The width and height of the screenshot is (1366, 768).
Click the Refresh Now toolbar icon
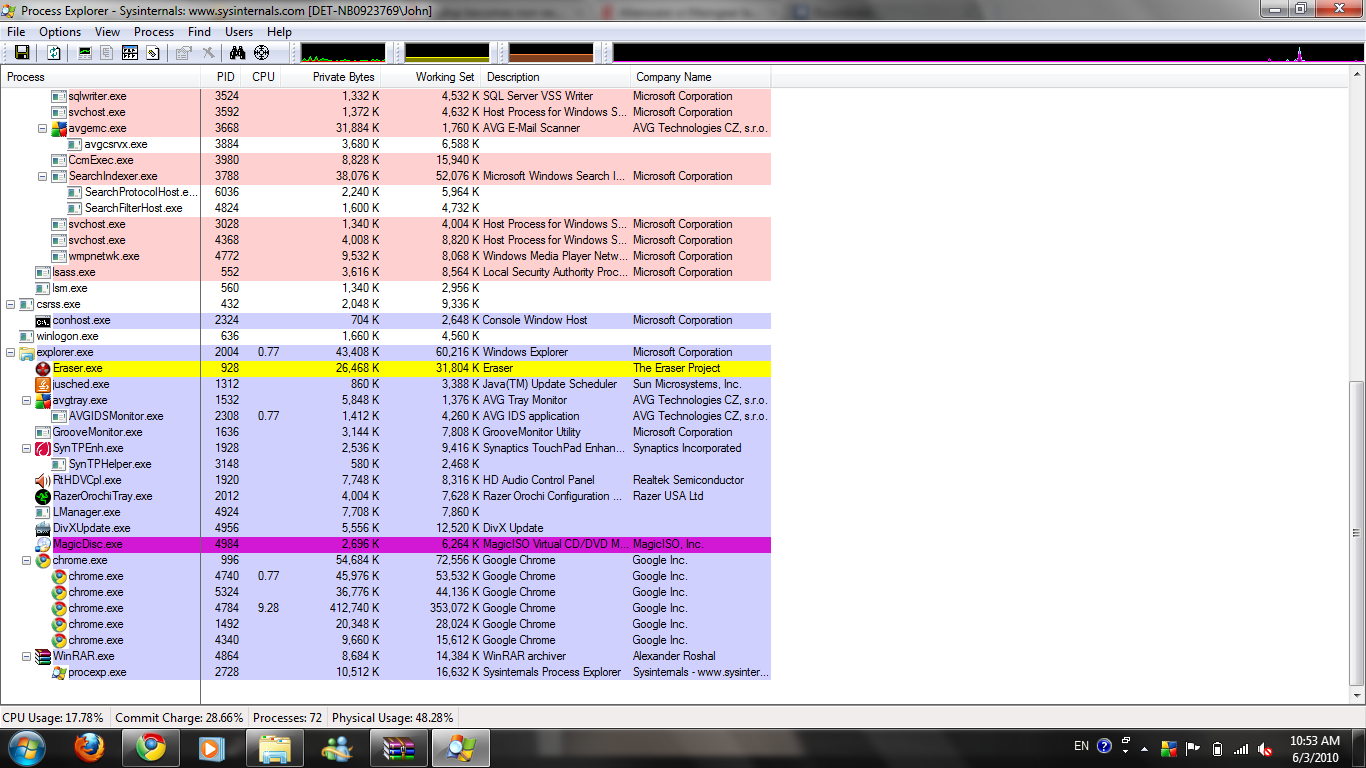[54, 53]
